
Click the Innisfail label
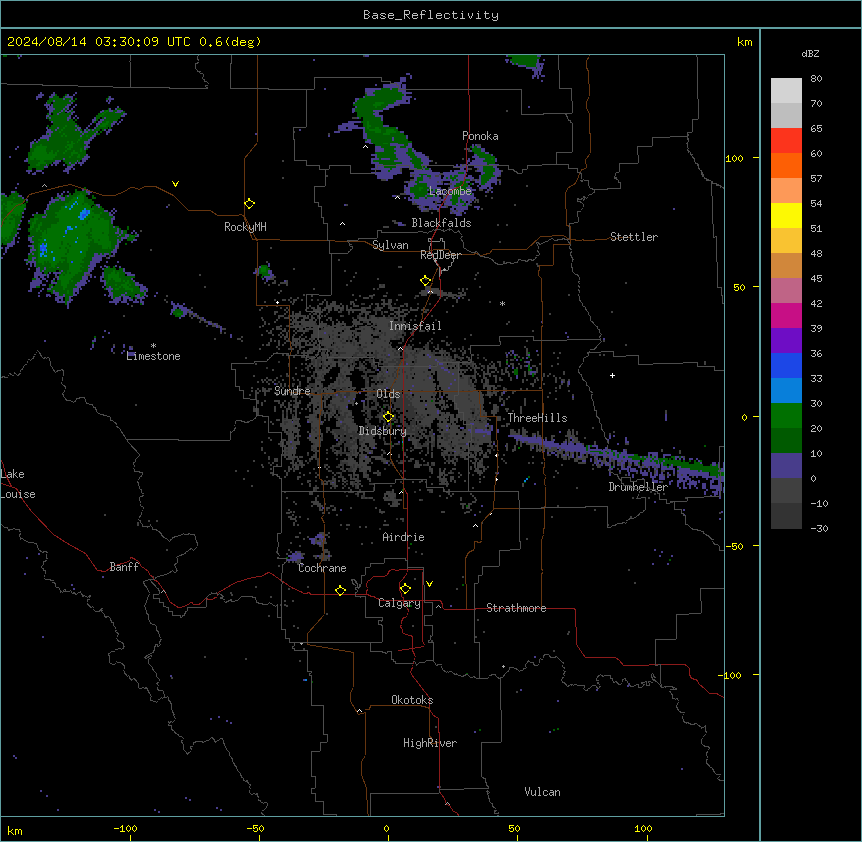(415, 326)
